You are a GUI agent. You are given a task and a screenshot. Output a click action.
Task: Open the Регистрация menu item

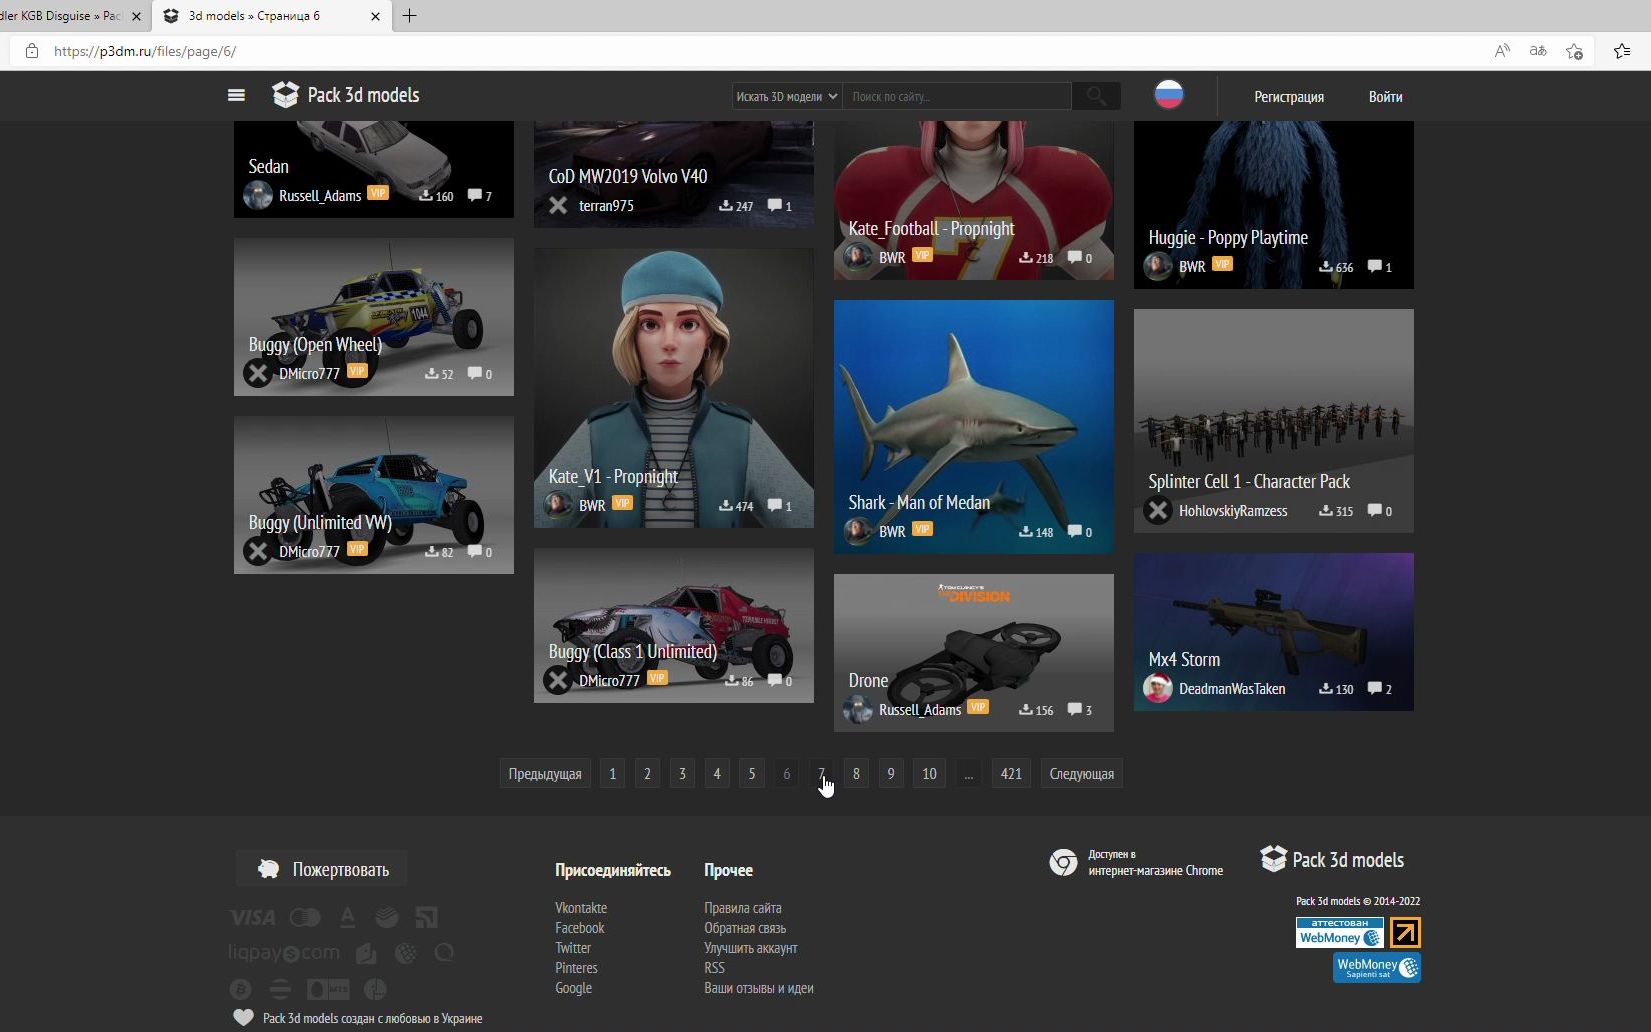pos(1289,97)
